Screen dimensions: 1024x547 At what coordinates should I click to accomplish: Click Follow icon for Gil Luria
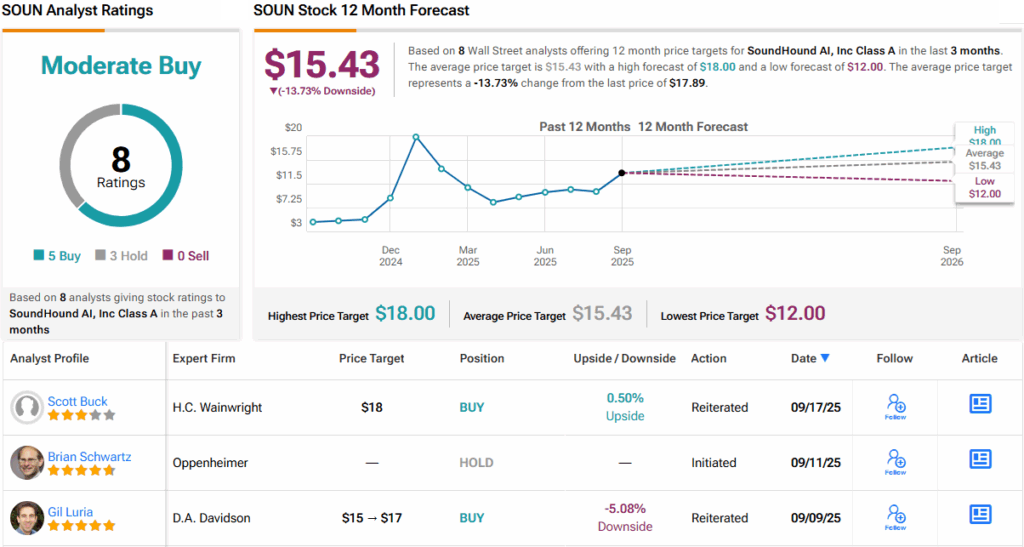click(895, 516)
